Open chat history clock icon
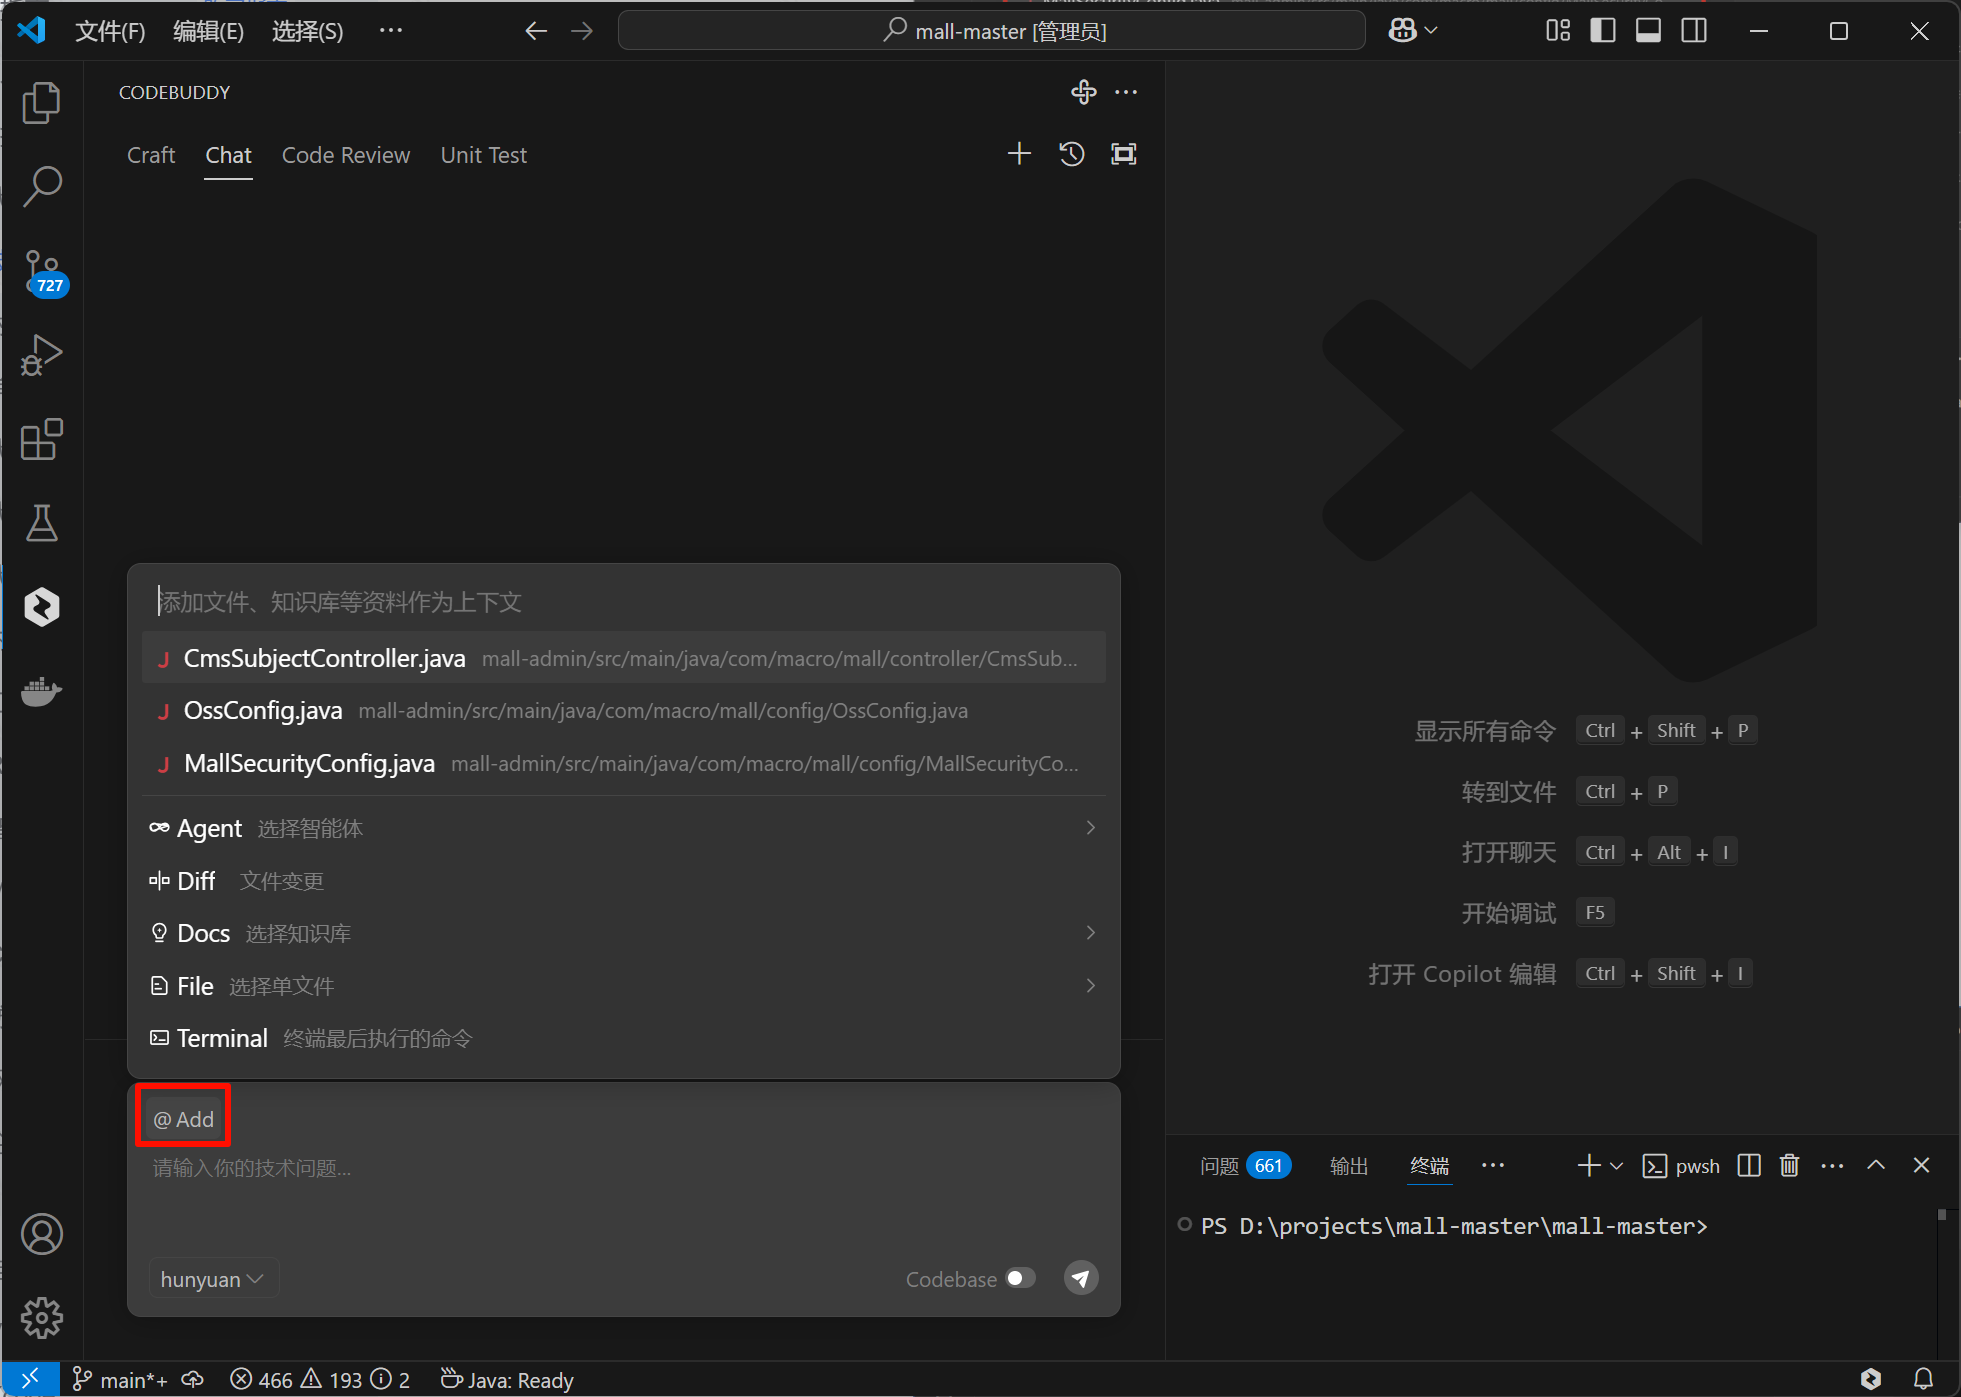 tap(1072, 154)
